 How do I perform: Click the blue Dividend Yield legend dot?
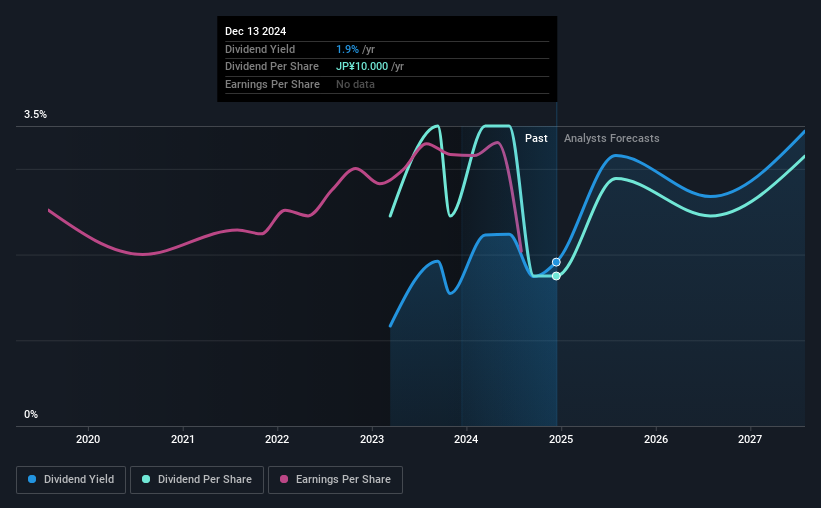(32, 479)
